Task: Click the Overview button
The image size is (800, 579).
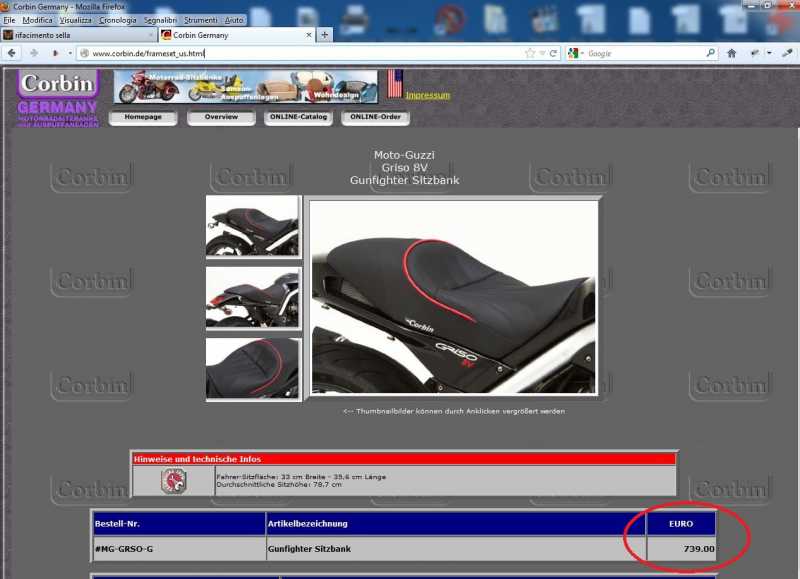Action: (x=221, y=117)
